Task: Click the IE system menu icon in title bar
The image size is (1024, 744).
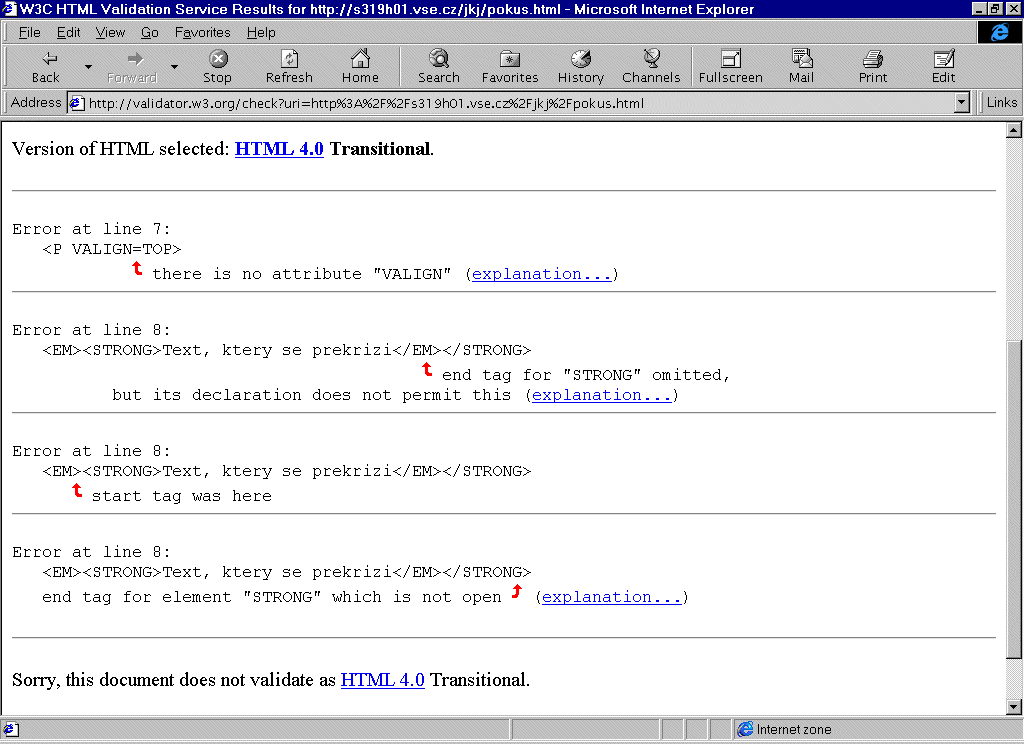Action: [x=8, y=8]
